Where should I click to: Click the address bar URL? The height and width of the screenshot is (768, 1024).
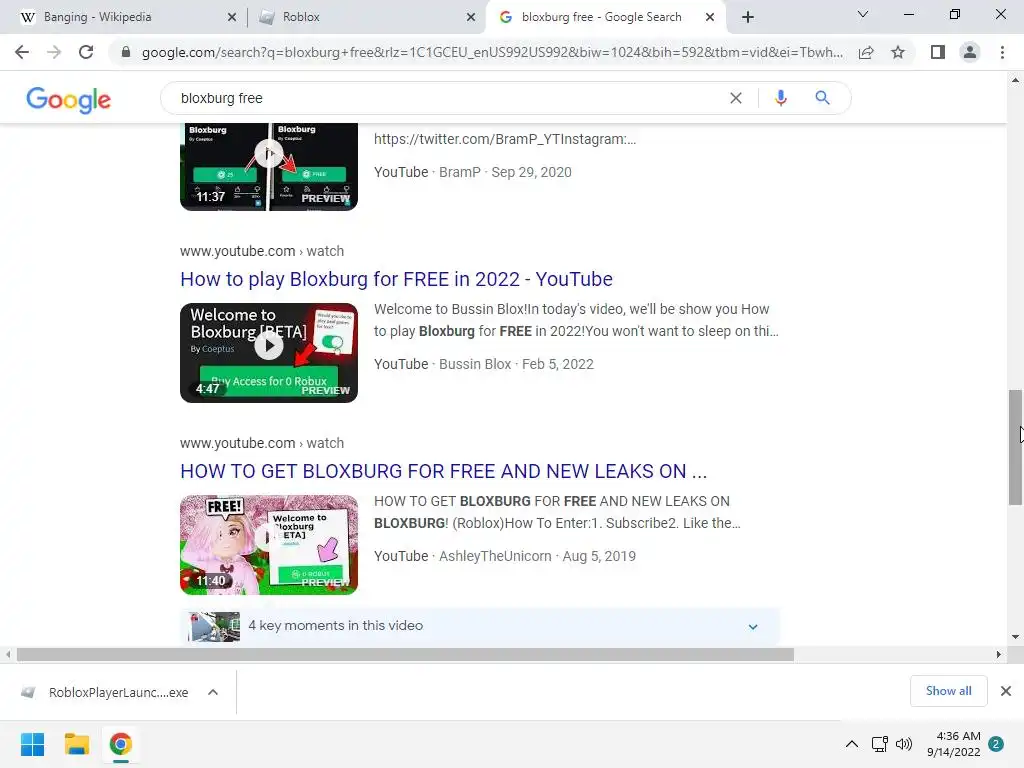tap(492, 52)
